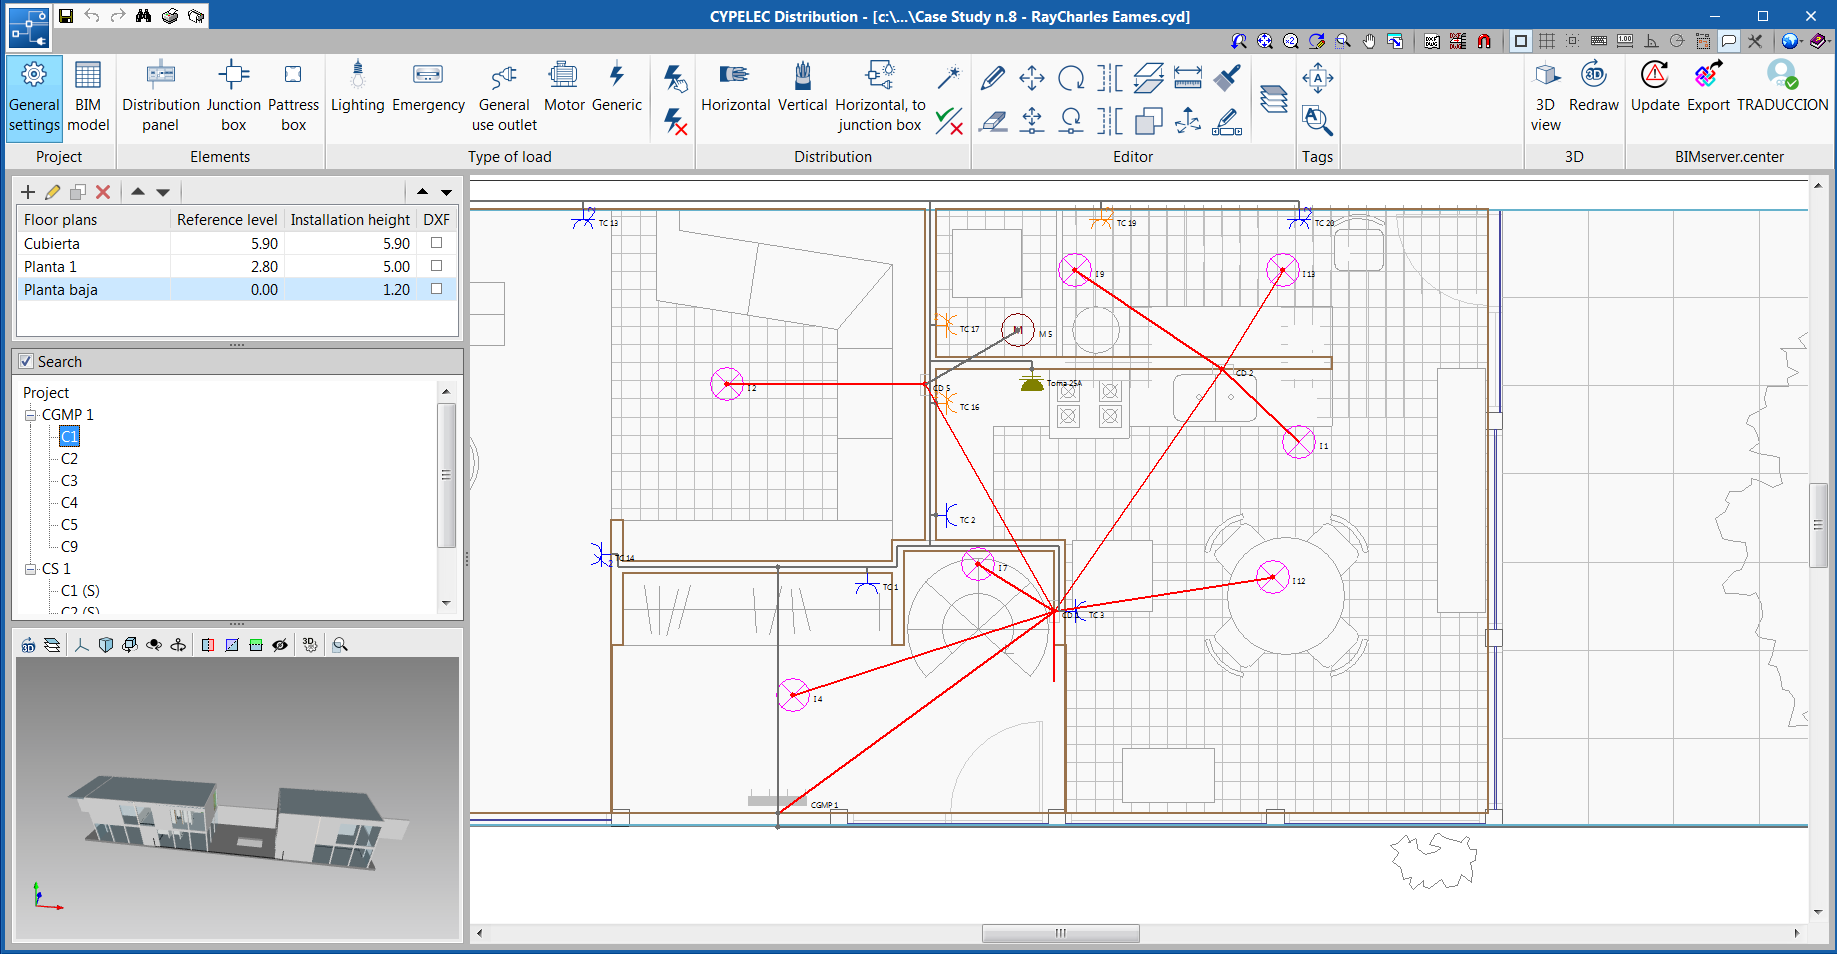Uncheck the Search checkbox
The width and height of the screenshot is (1837, 954).
26,362
